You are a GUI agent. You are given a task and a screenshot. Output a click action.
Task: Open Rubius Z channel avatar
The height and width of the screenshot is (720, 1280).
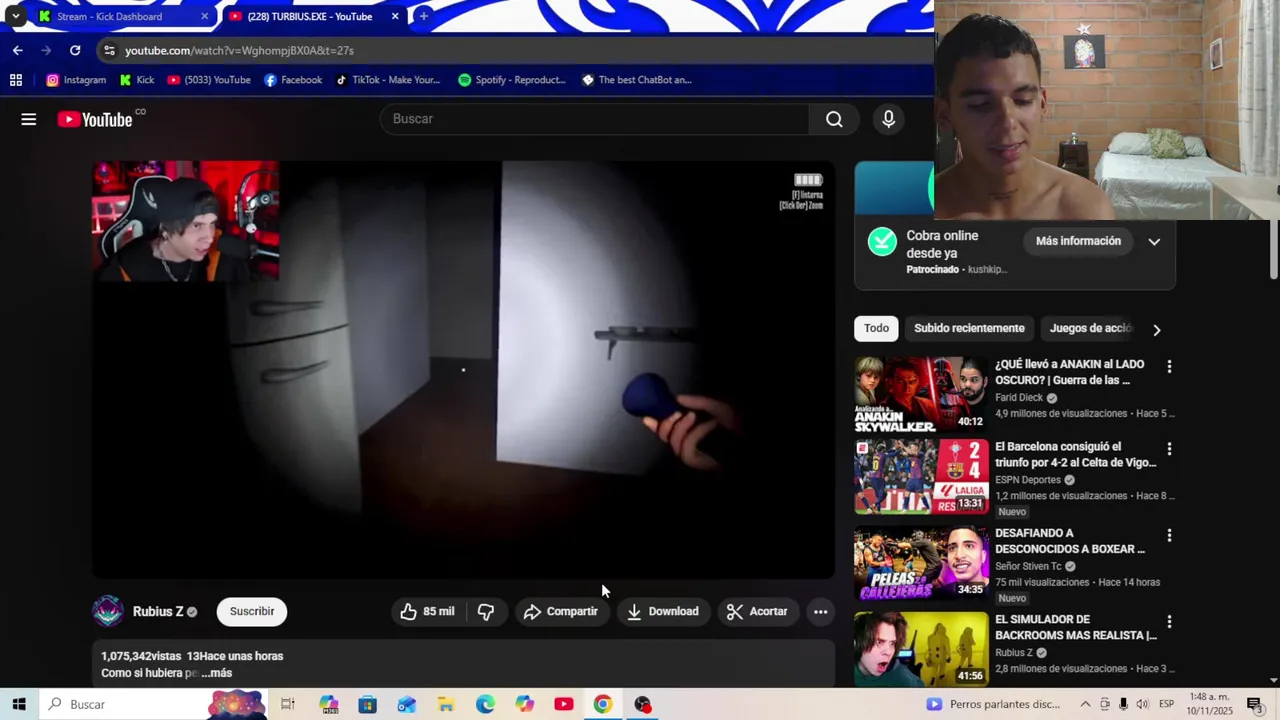108,611
